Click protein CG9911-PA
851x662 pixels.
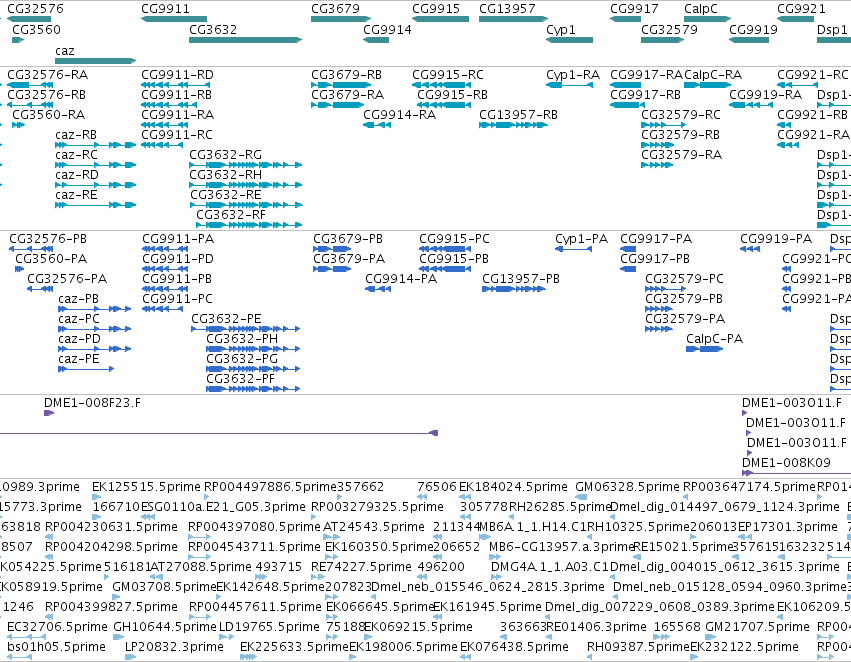point(178,239)
